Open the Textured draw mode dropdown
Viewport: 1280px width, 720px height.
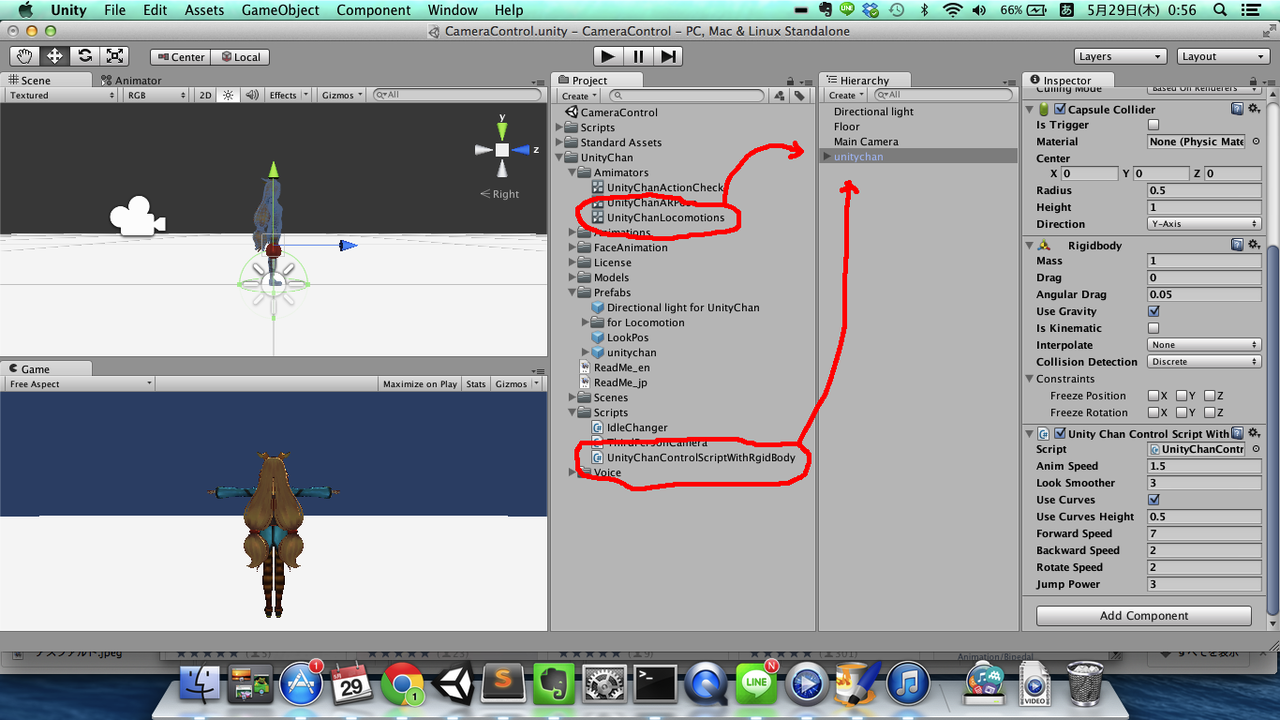(x=61, y=95)
